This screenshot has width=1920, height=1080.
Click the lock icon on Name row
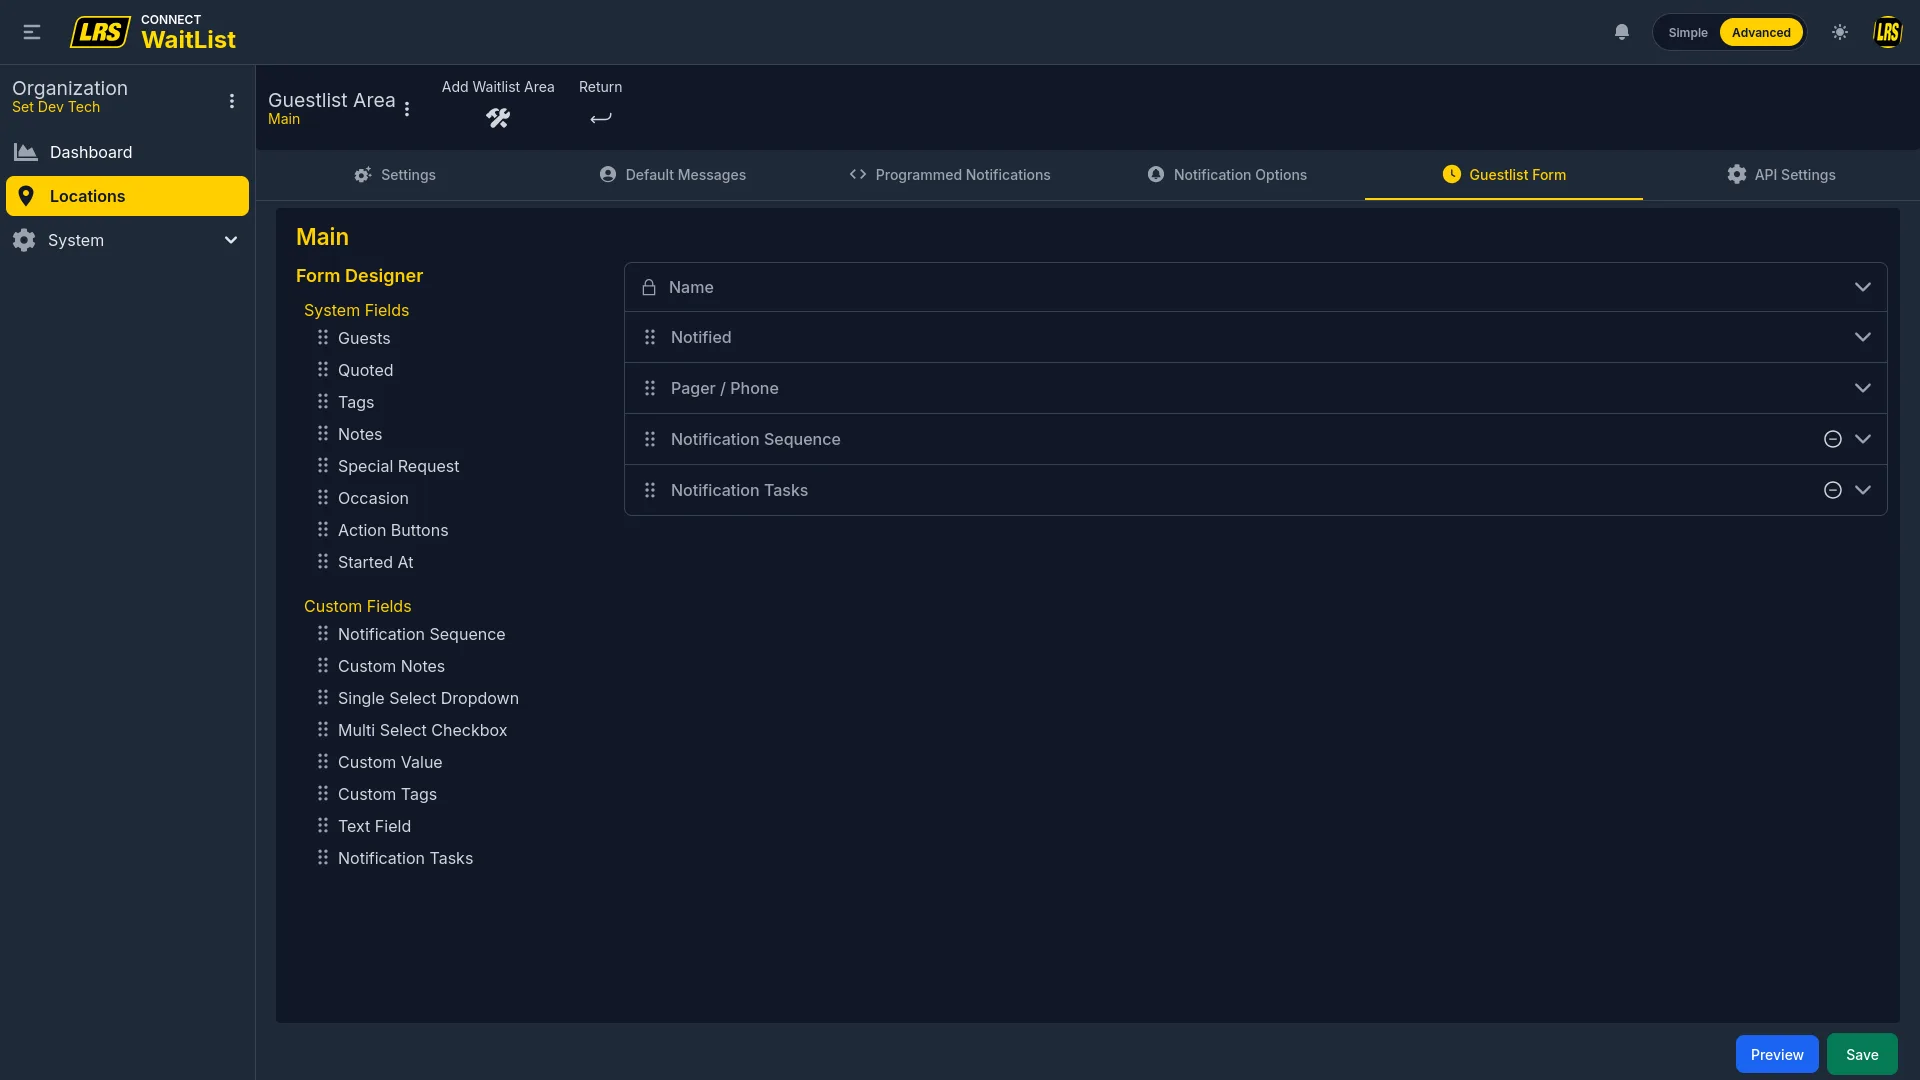click(649, 287)
